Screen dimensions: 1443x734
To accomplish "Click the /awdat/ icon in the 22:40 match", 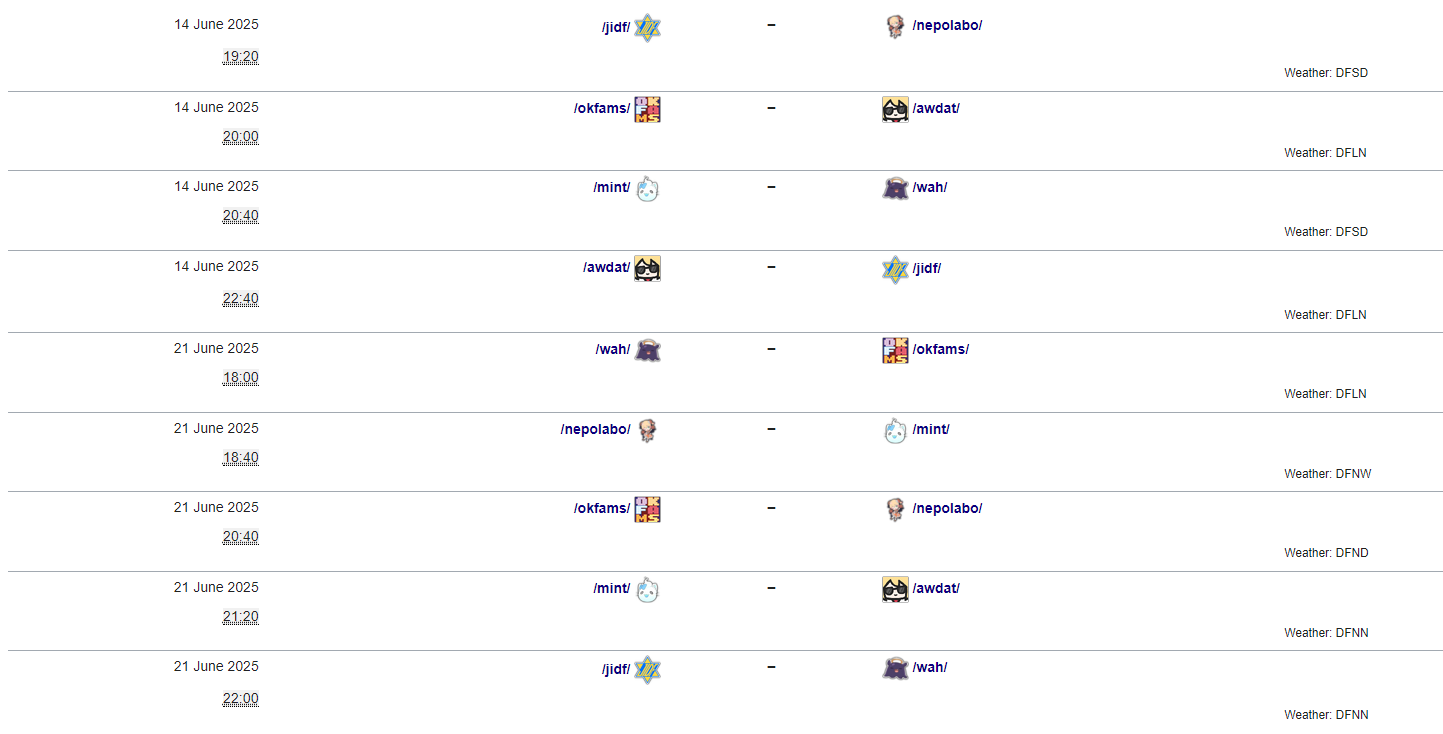I will coord(648,268).
